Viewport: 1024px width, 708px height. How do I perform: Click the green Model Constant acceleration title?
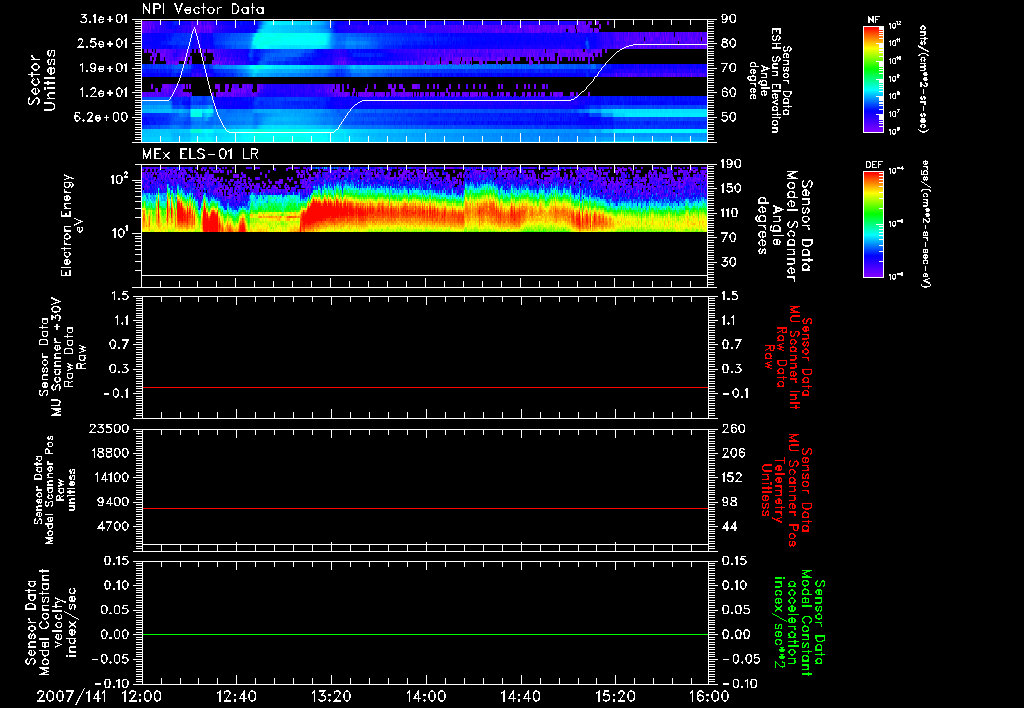click(x=799, y=623)
